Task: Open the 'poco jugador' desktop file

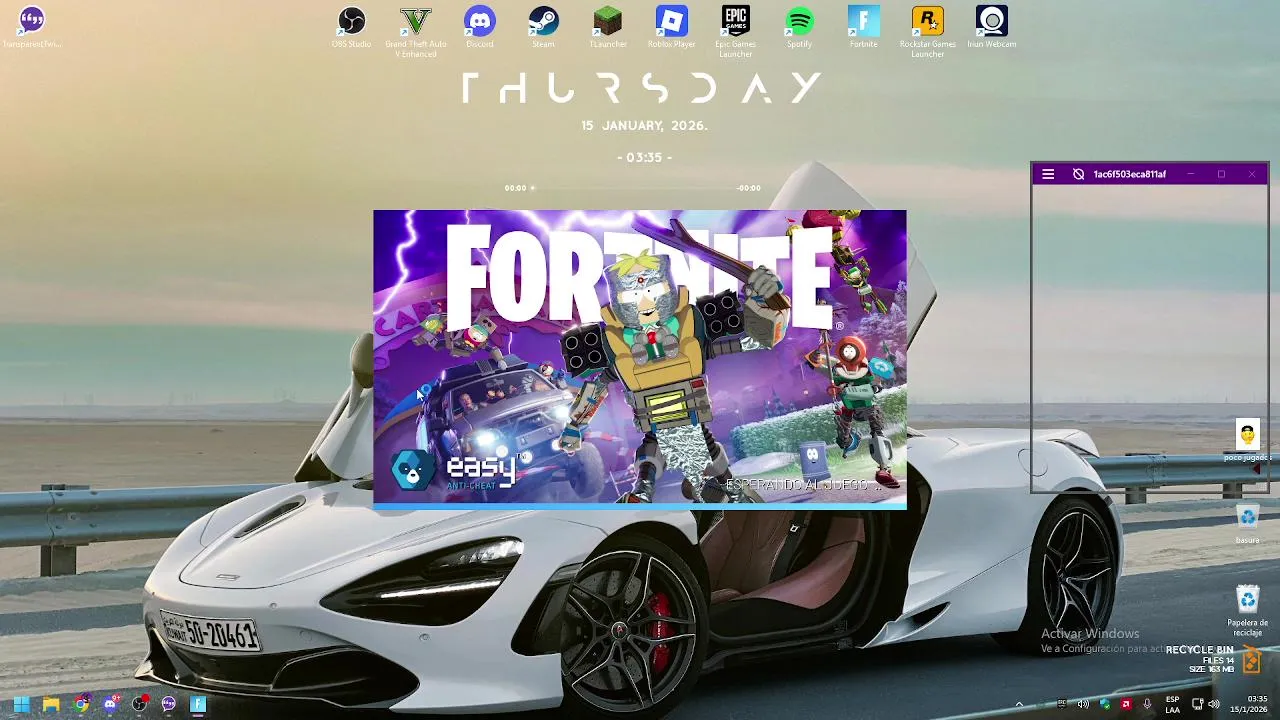Action: coord(1248,441)
